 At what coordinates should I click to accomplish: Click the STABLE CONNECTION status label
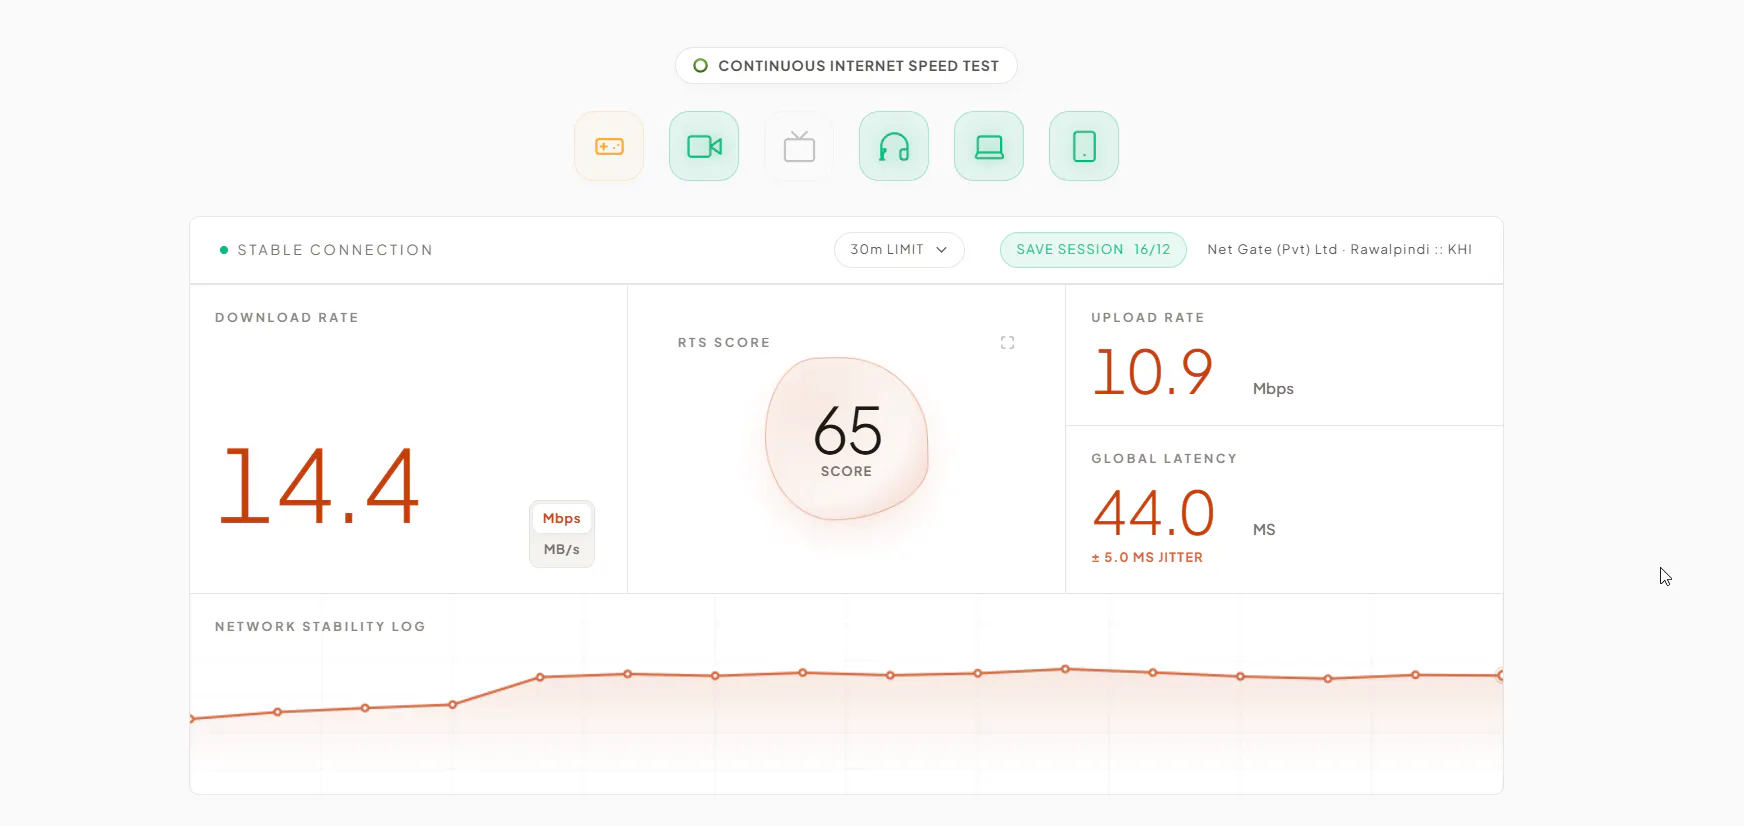point(335,250)
